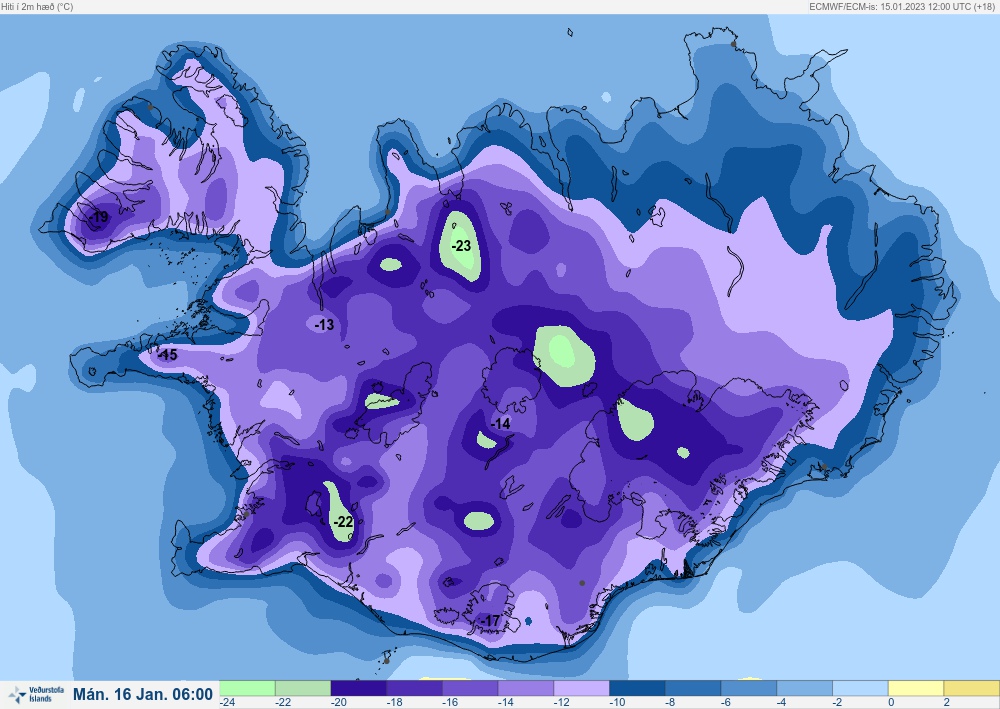Pick the legend swatch between -4 and -2
The height and width of the screenshot is (709, 1000).
[x=804, y=688]
